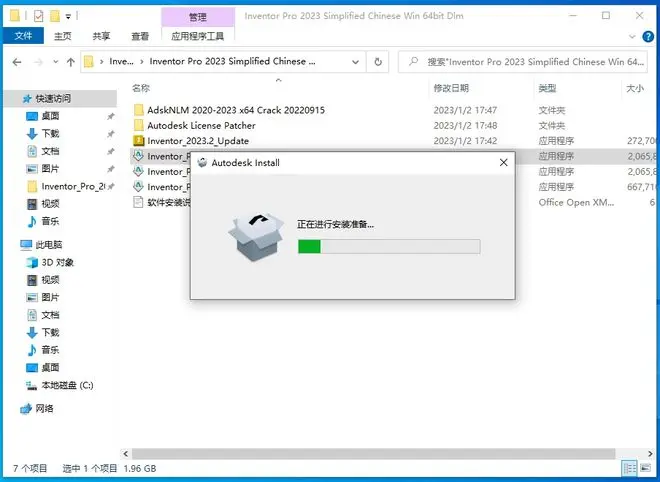660x482 pixels.
Task: Select the Autodesk License Patcher folder
Action: (201, 125)
